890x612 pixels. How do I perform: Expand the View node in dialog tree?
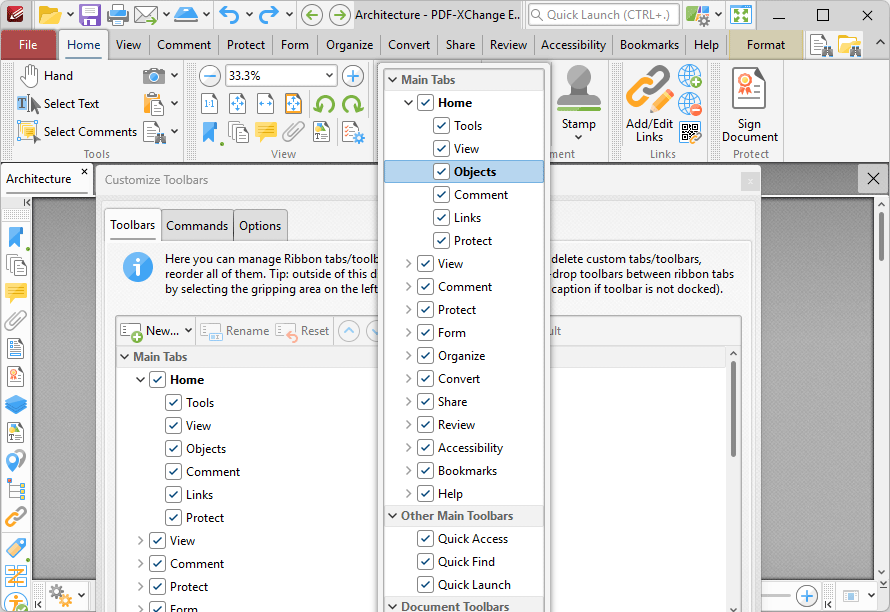(140, 540)
